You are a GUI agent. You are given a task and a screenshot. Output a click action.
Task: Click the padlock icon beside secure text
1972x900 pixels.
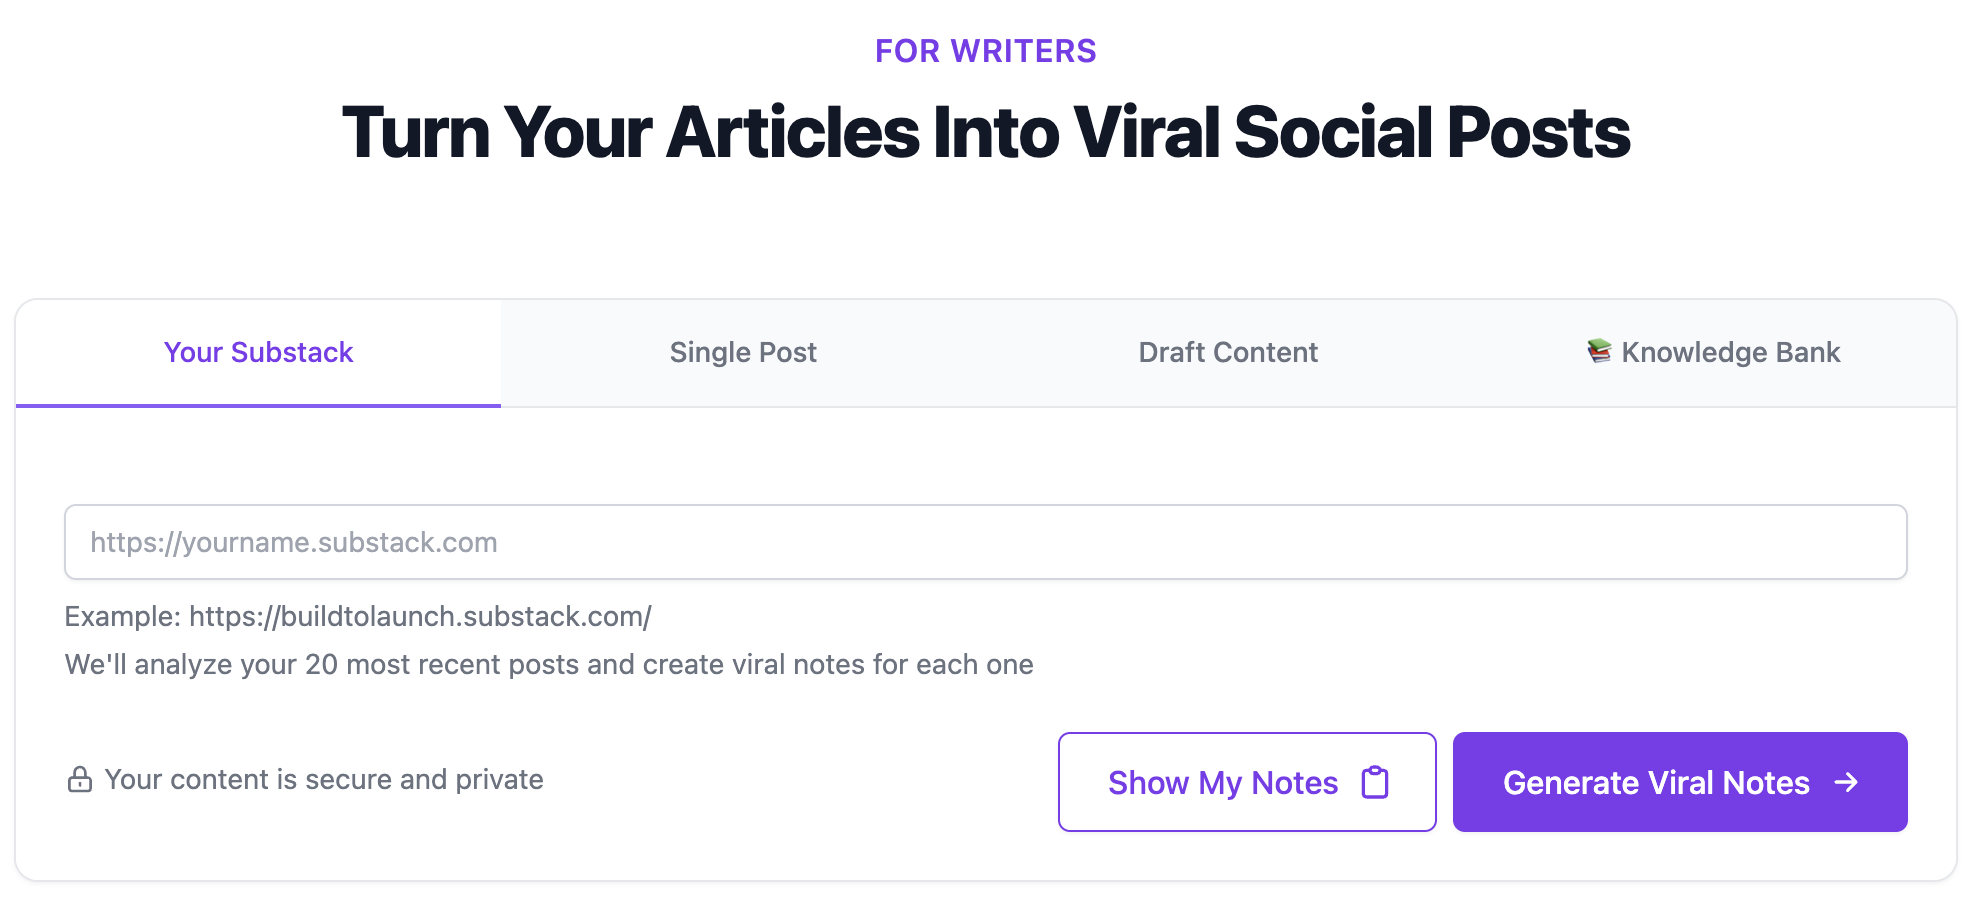[x=79, y=779]
